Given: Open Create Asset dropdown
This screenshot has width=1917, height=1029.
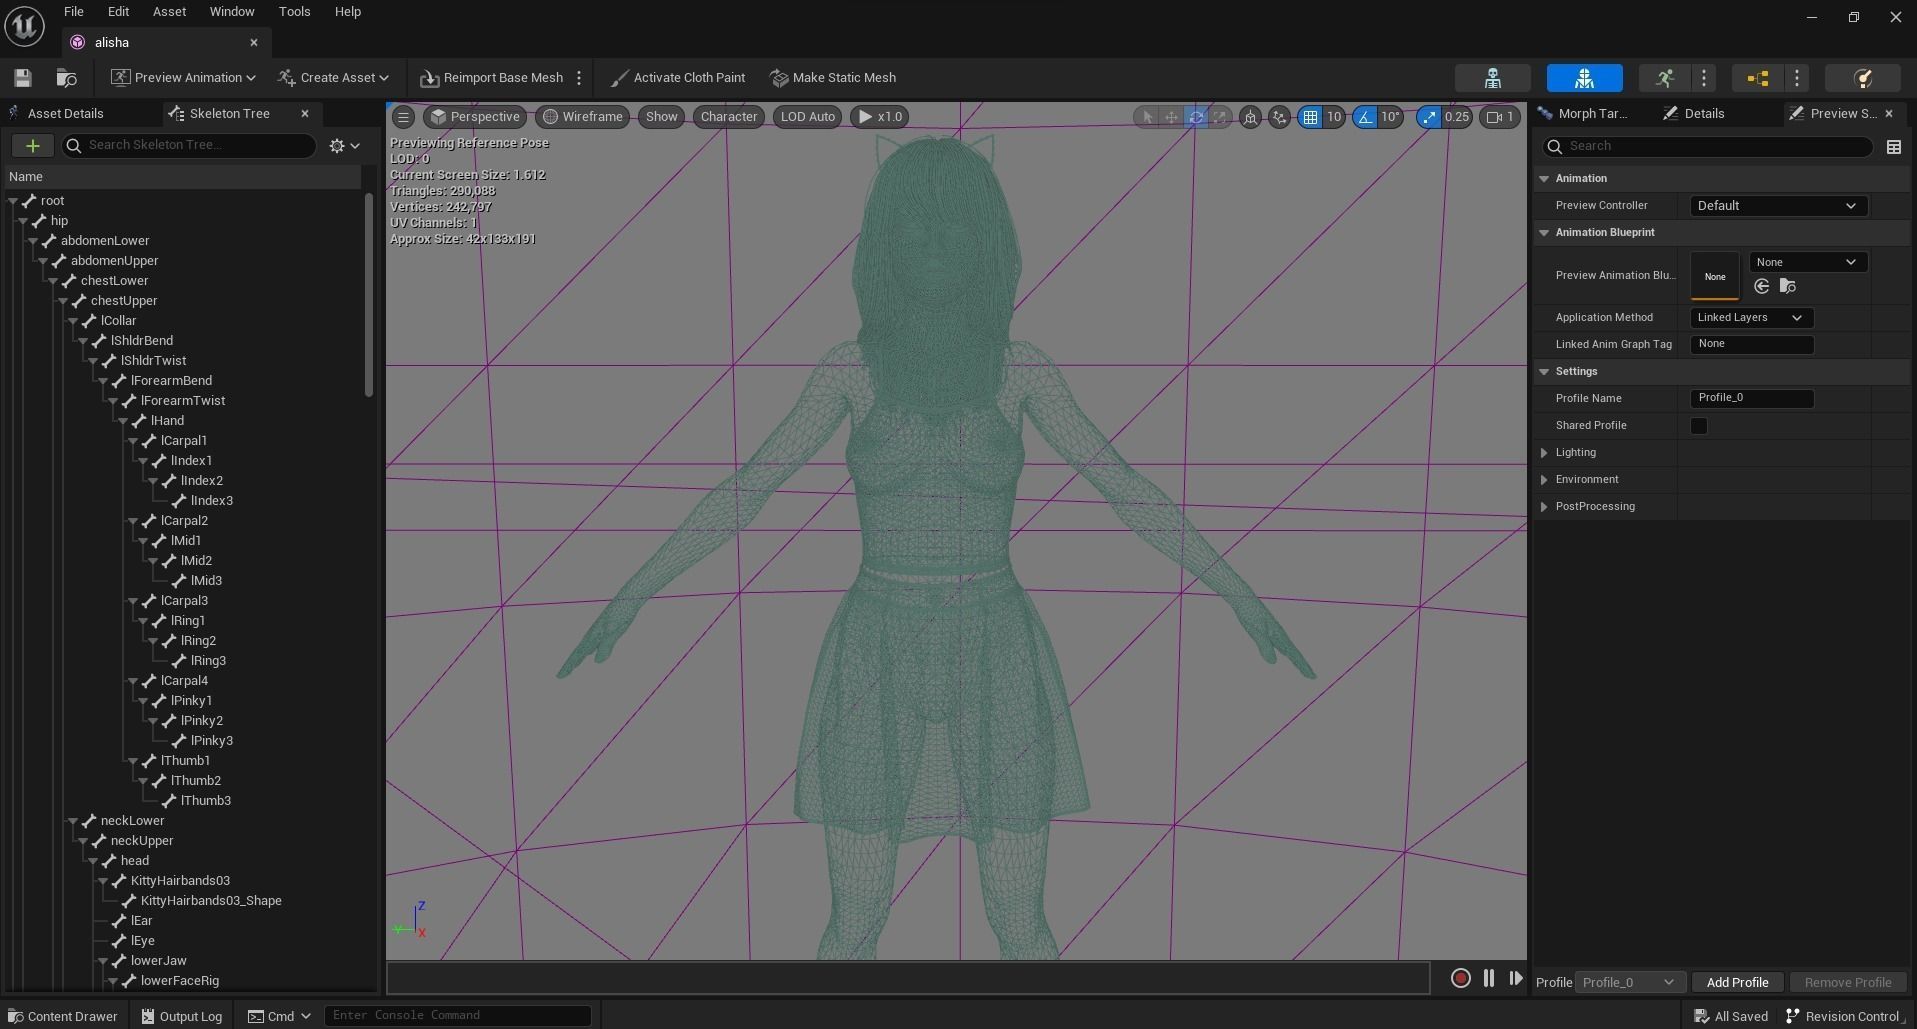Looking at the screenshot, I should click(334, 78).
